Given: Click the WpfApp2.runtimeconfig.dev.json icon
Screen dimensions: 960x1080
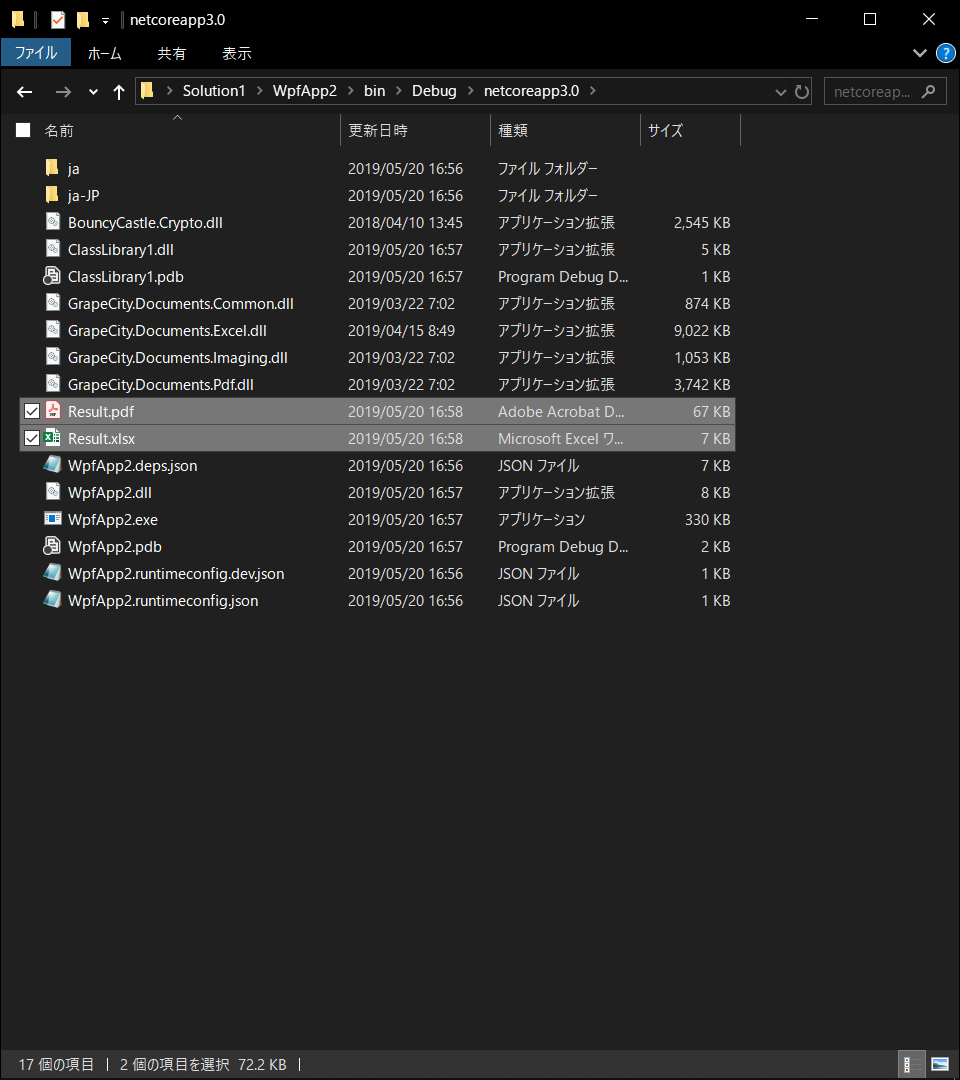Looking at the screenshot, I should point(52,572).
